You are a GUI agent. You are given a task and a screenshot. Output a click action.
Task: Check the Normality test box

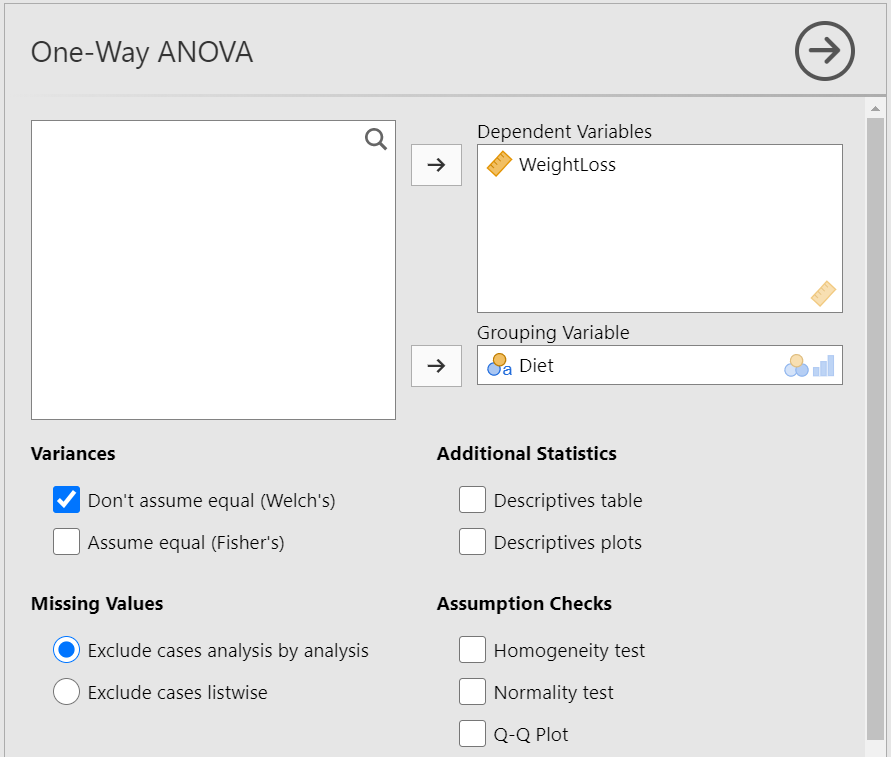472,692
